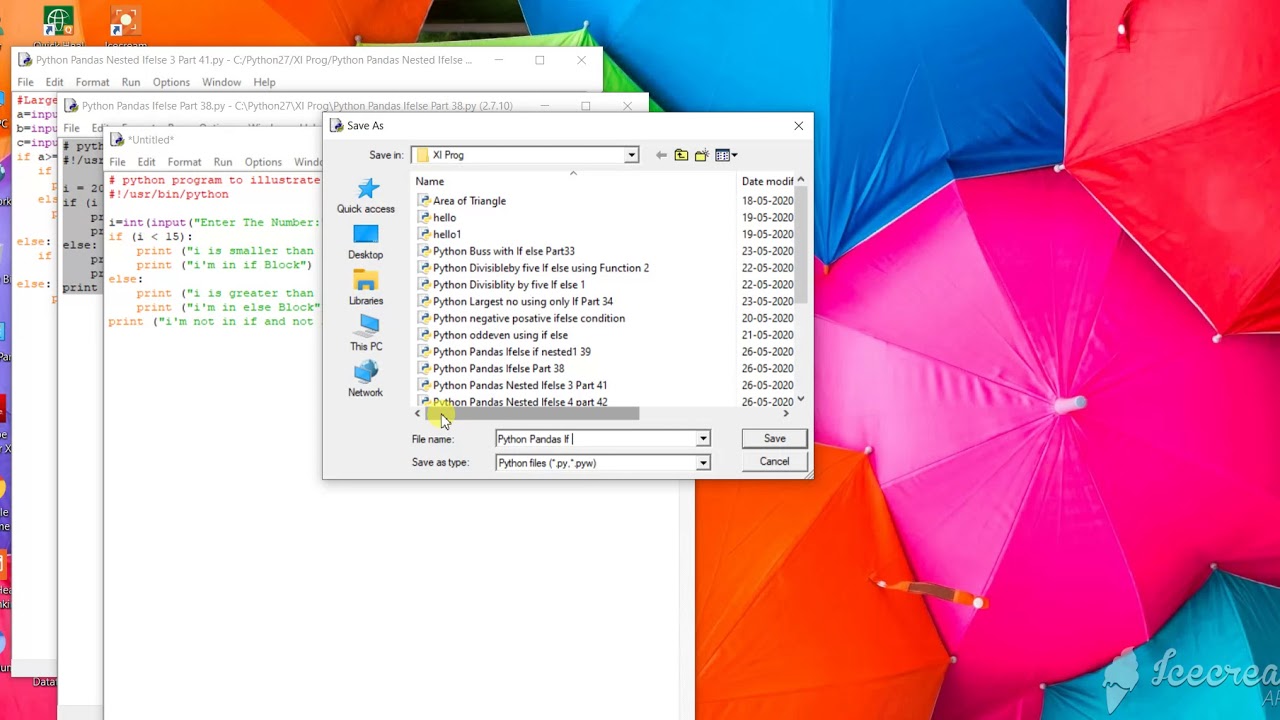Click the Icecream desktop shortcut
This screenshot has width=1280, height=720.
point(125,27)
